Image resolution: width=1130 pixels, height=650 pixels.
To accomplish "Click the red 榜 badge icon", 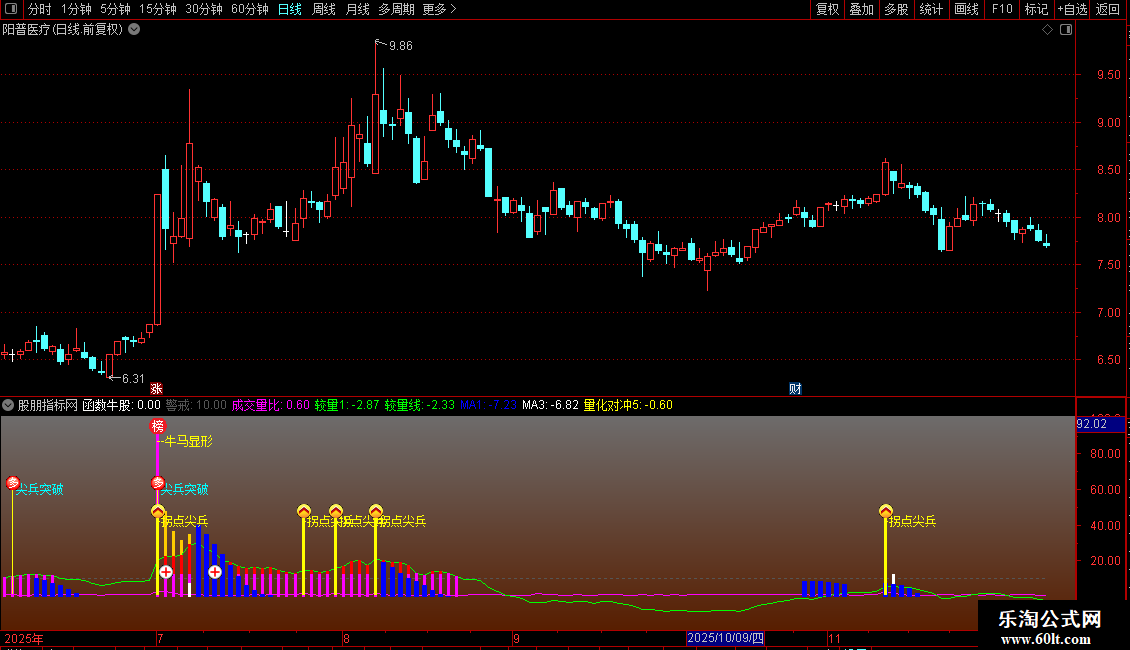I will coord(158,426).
